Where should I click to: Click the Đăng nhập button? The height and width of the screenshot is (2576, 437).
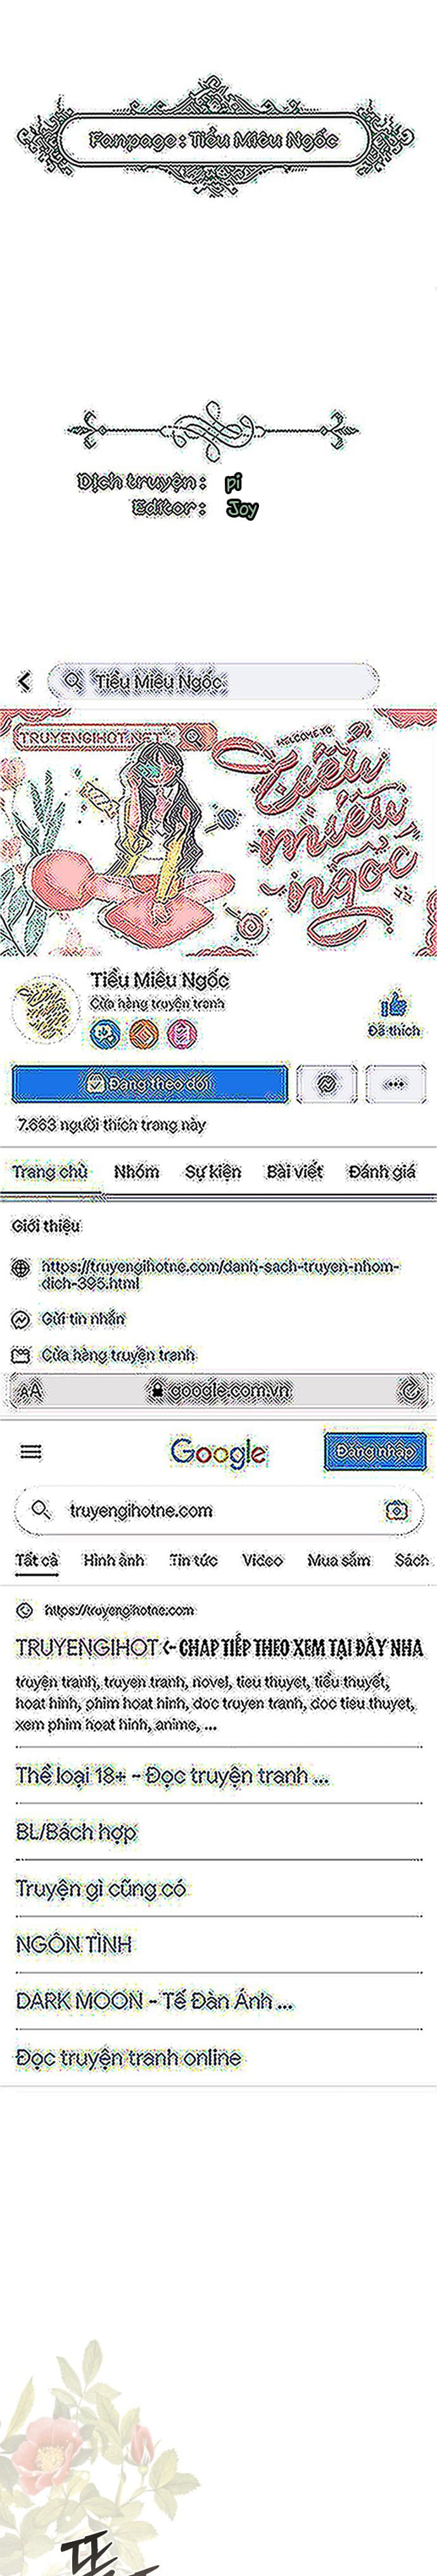point(374,1451)
